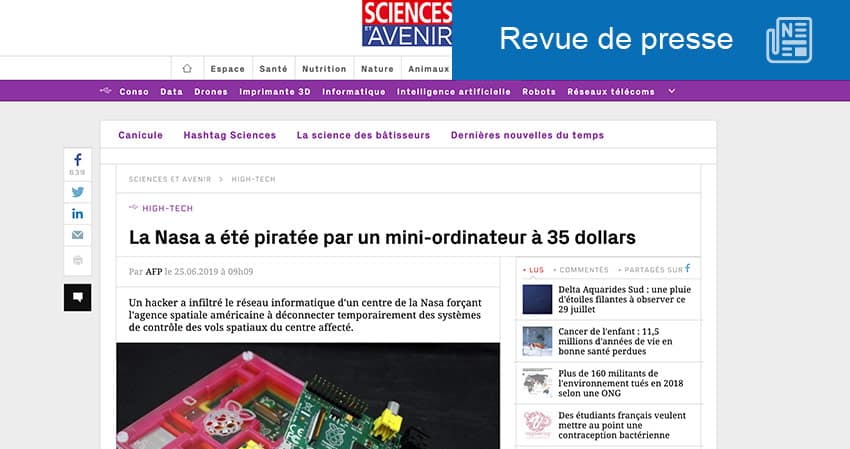Open Dernières nouvelles du temps link

pyautogui.click(x=527, y=135)
